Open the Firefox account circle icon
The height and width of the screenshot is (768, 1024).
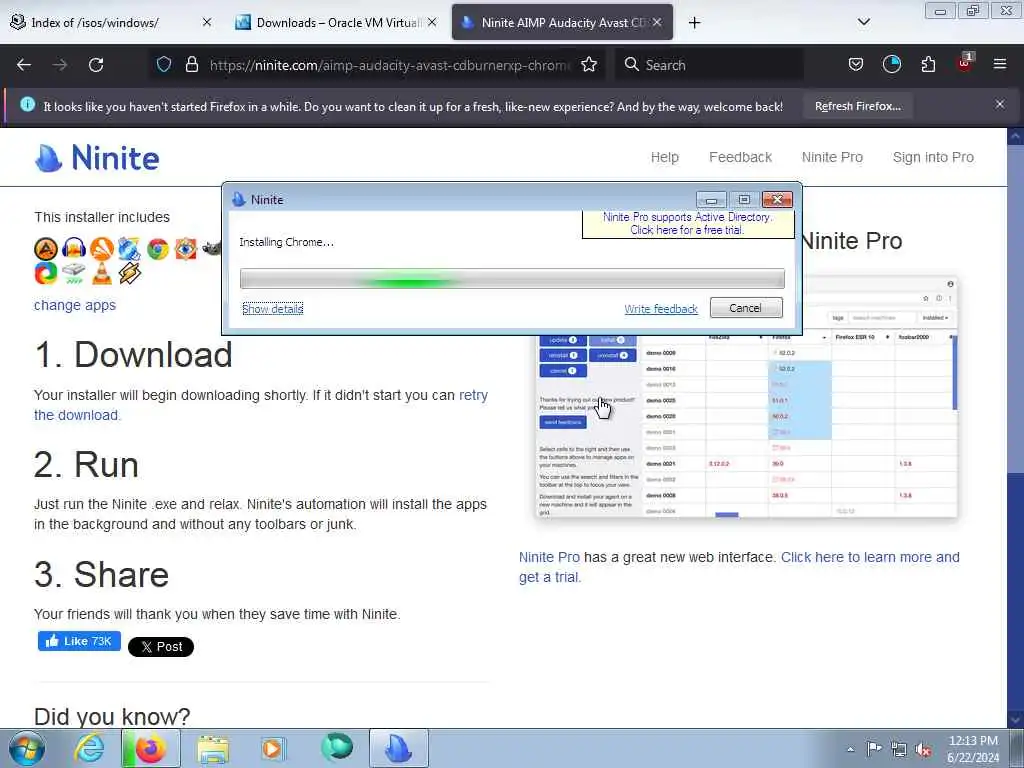pos(891,65)
